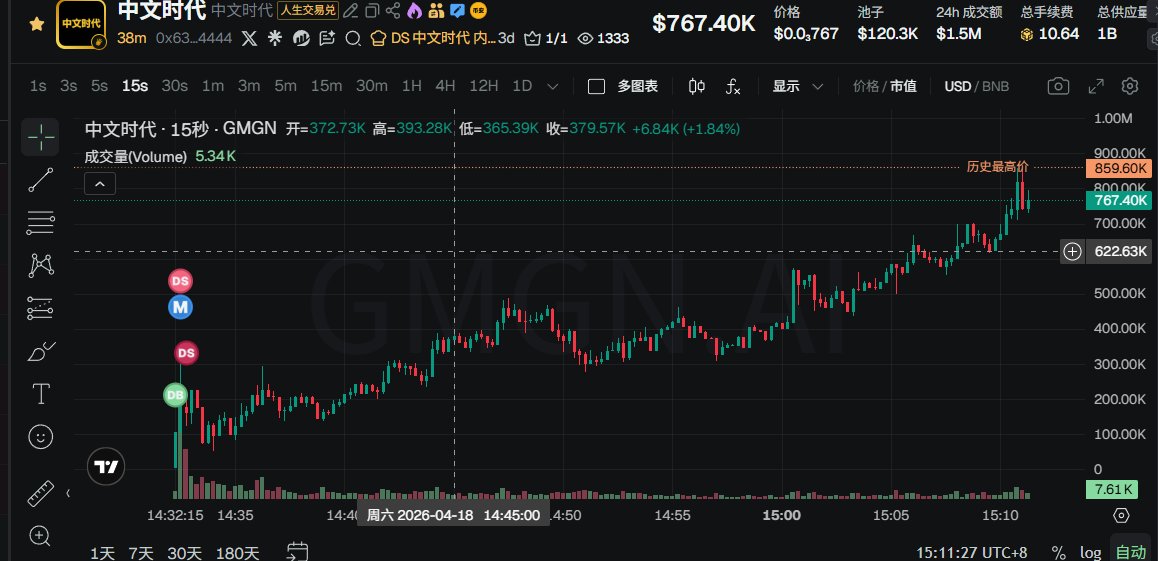
Task: Switch to the 15m timeframe
Action: [x=326, y=86]
